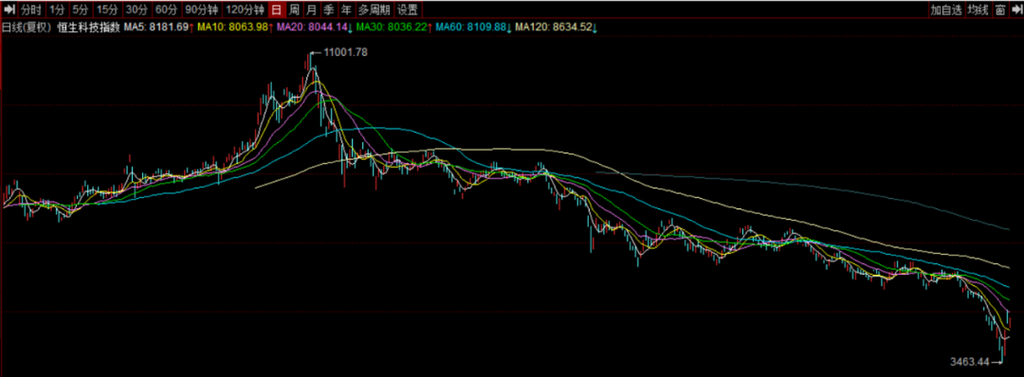The height and width of the screenshot is (377, 1024).
Task: Open the 窗 window layout button
Action: click(1000, 9)
